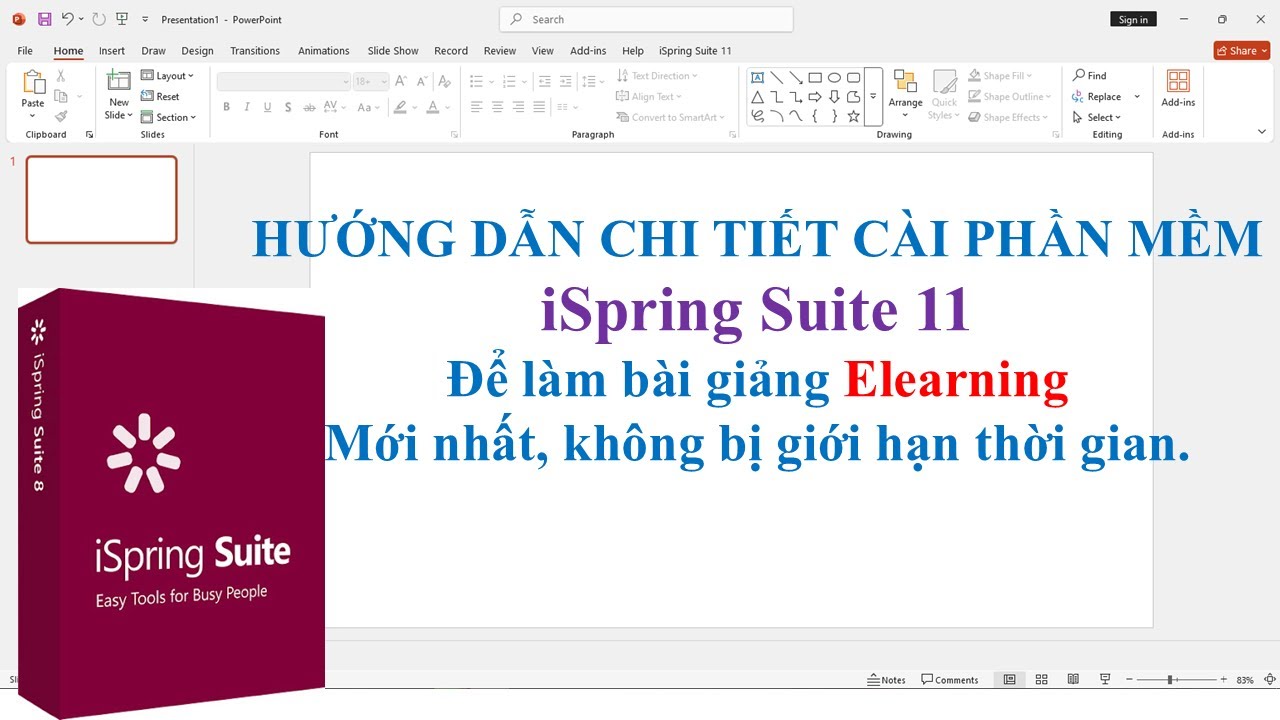Reset the slide layout

(160, 97)
